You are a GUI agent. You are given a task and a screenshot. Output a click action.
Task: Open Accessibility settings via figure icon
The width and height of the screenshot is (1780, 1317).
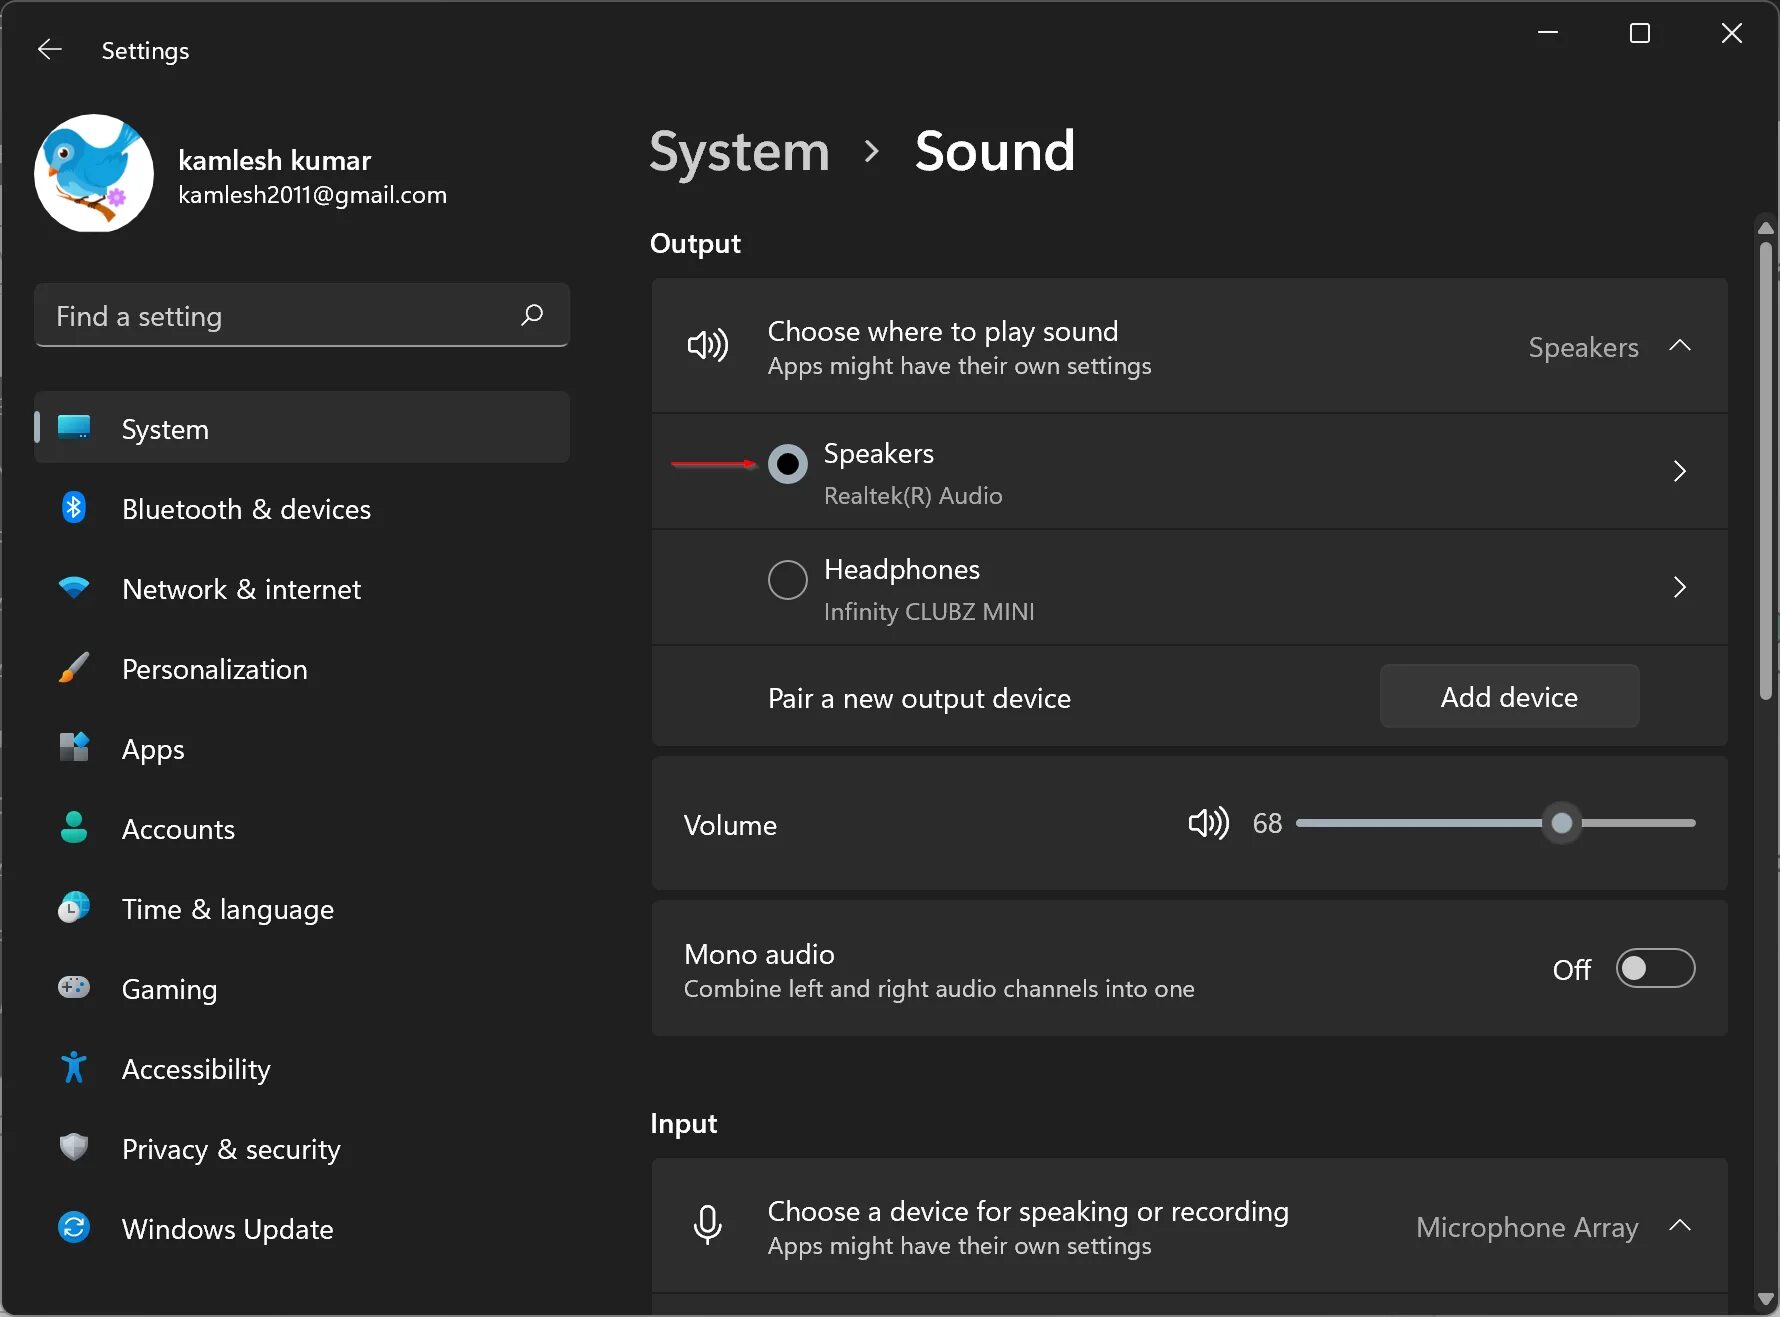click(x=74, y=1068)
